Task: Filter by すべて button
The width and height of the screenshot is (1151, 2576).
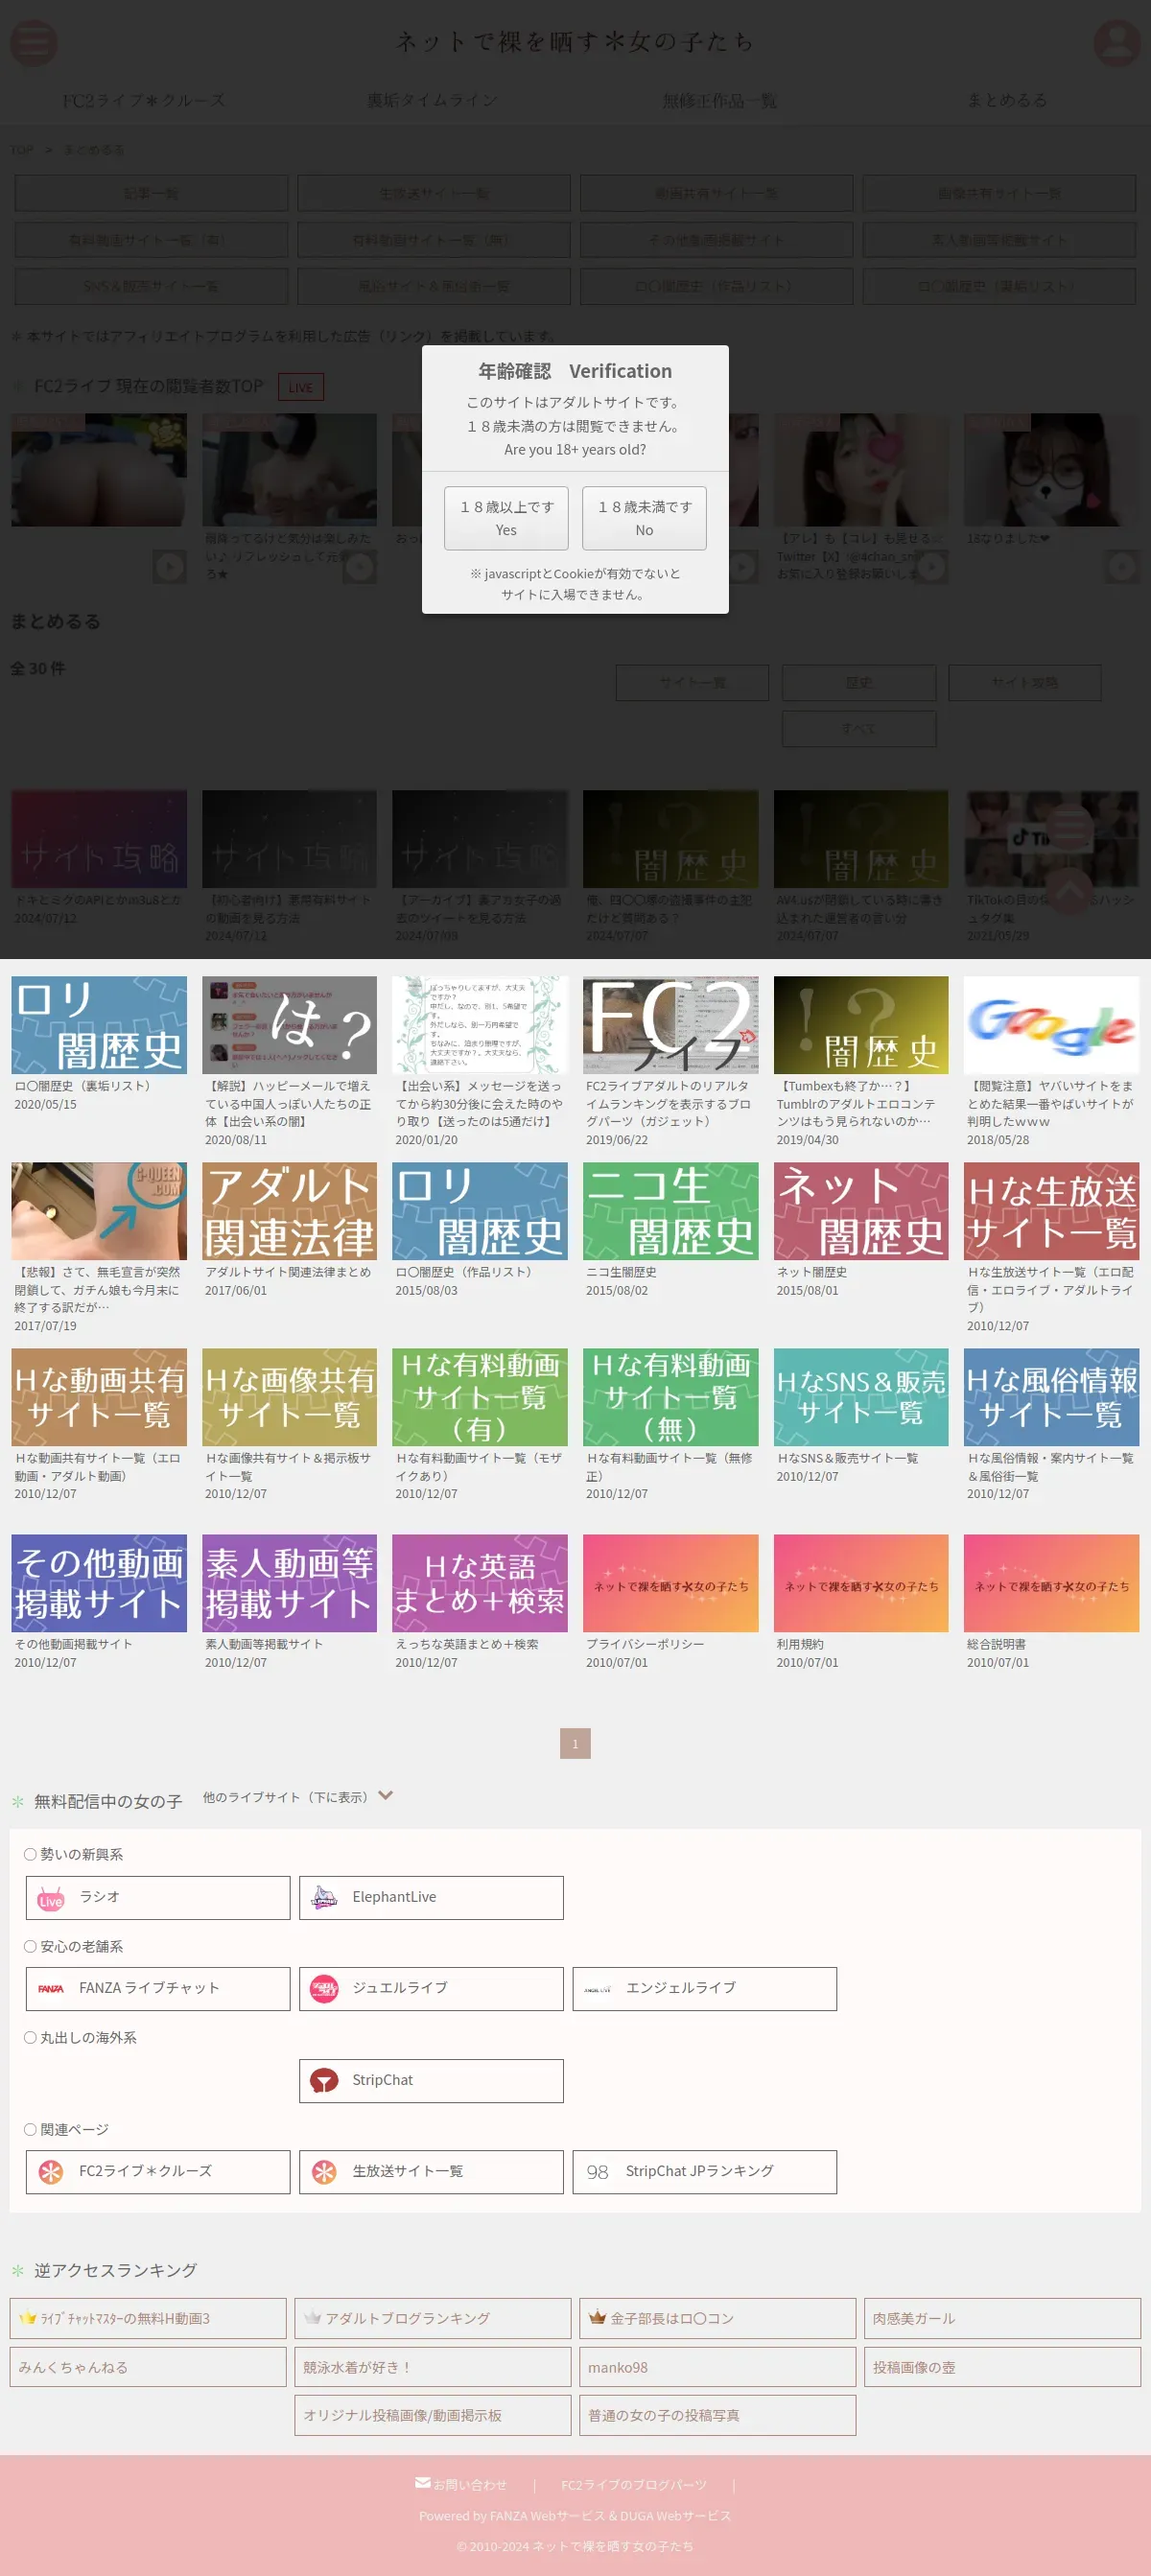Action: coord(859,729)
